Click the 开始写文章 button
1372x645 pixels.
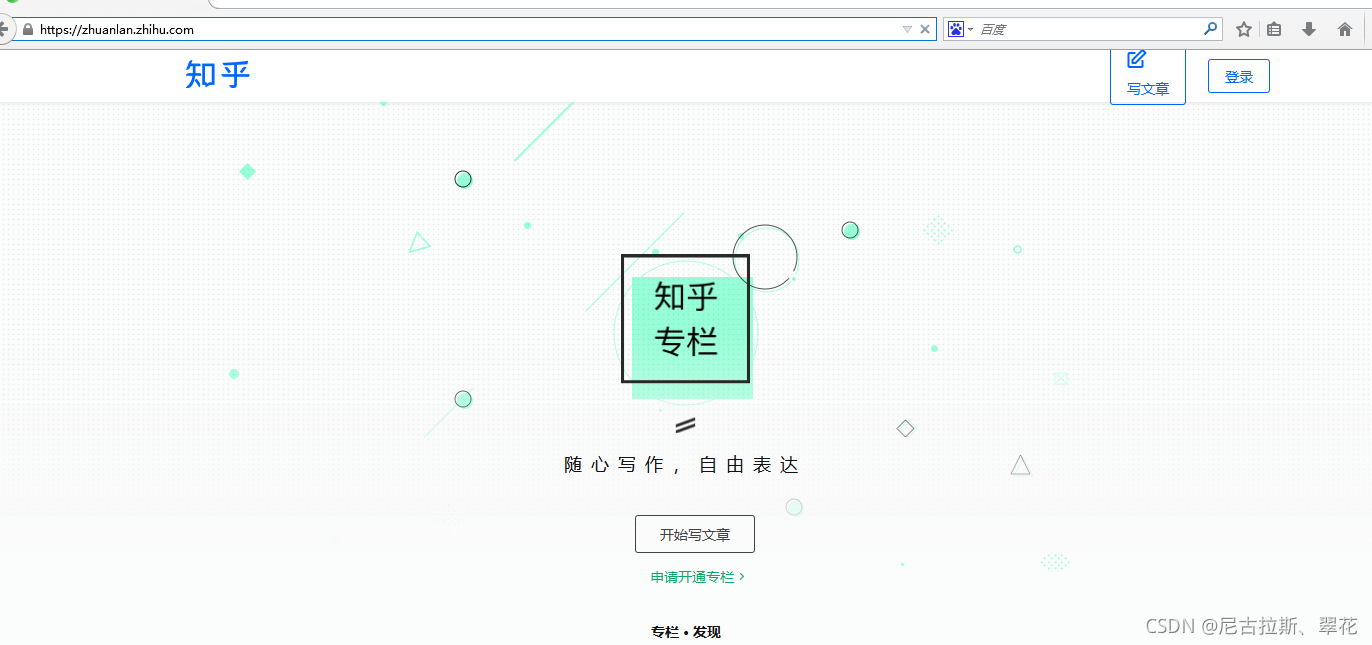695,534
